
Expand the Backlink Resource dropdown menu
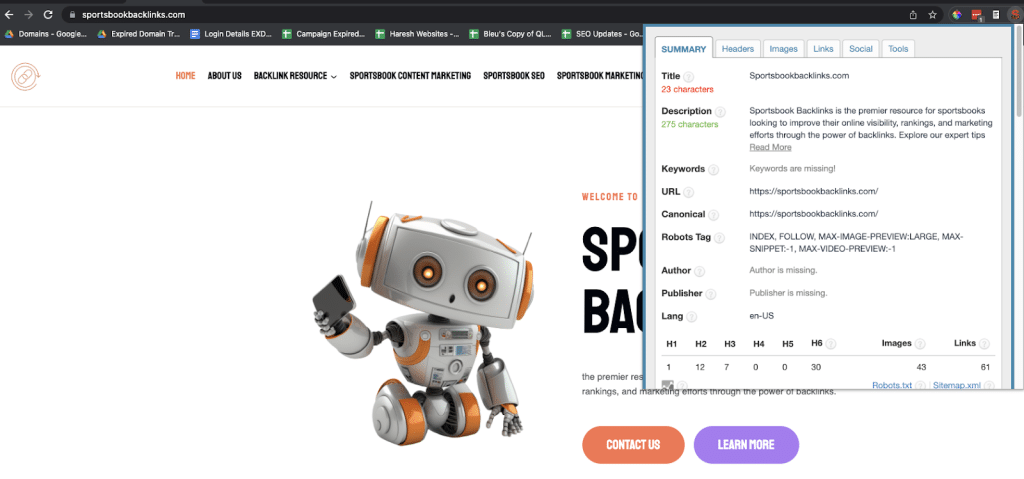click(295, 76)
